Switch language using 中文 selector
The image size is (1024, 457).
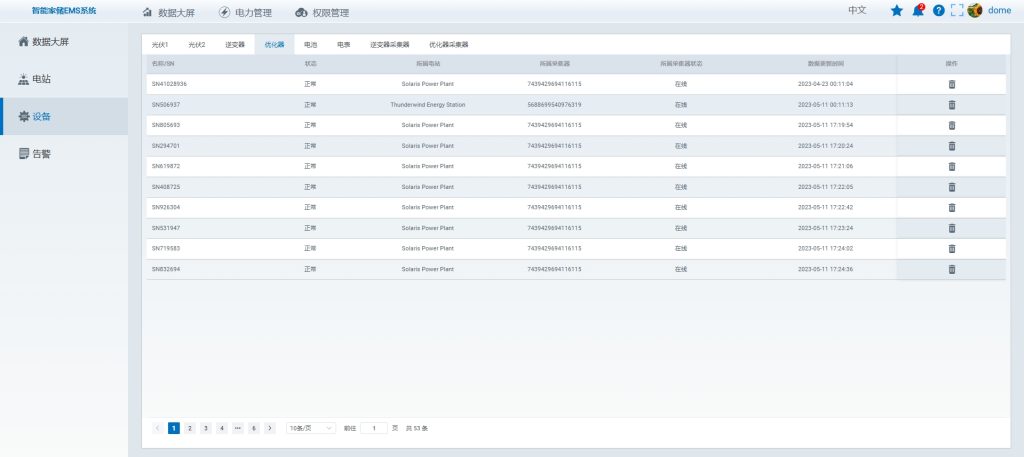pyautogui.click(x=857, y=11)
